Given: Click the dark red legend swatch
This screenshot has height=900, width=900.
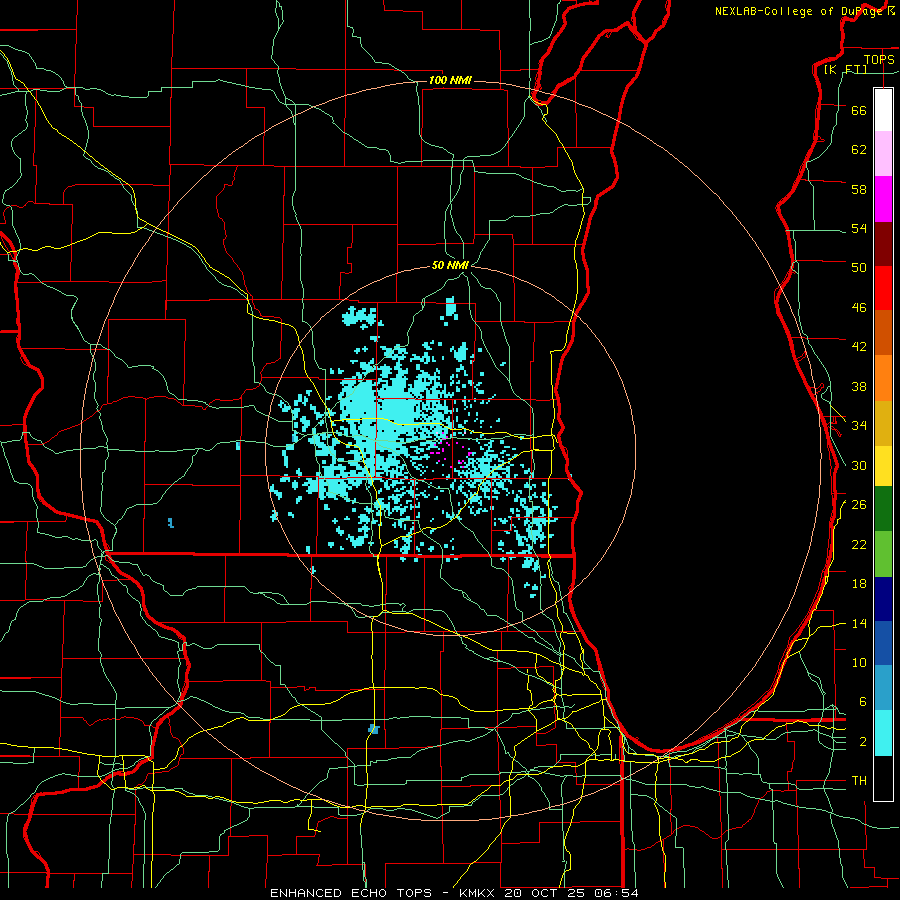Looking at the screenshot, I should (x=883, y=244).
